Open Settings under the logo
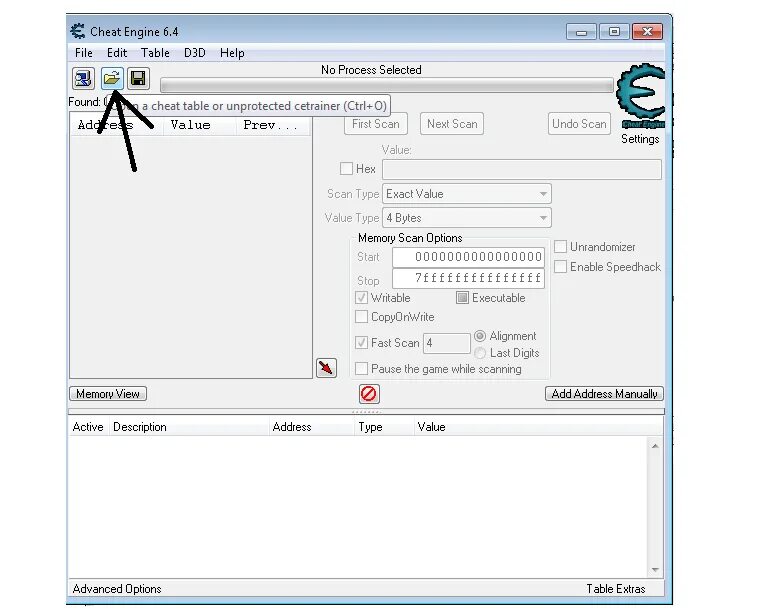Viewport: 768px width, 614px height. (x=640, y=139)
